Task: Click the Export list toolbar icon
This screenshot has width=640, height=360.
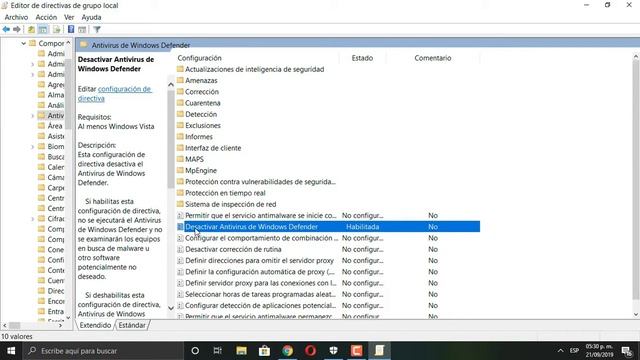Action: click(x=57, y=29)
